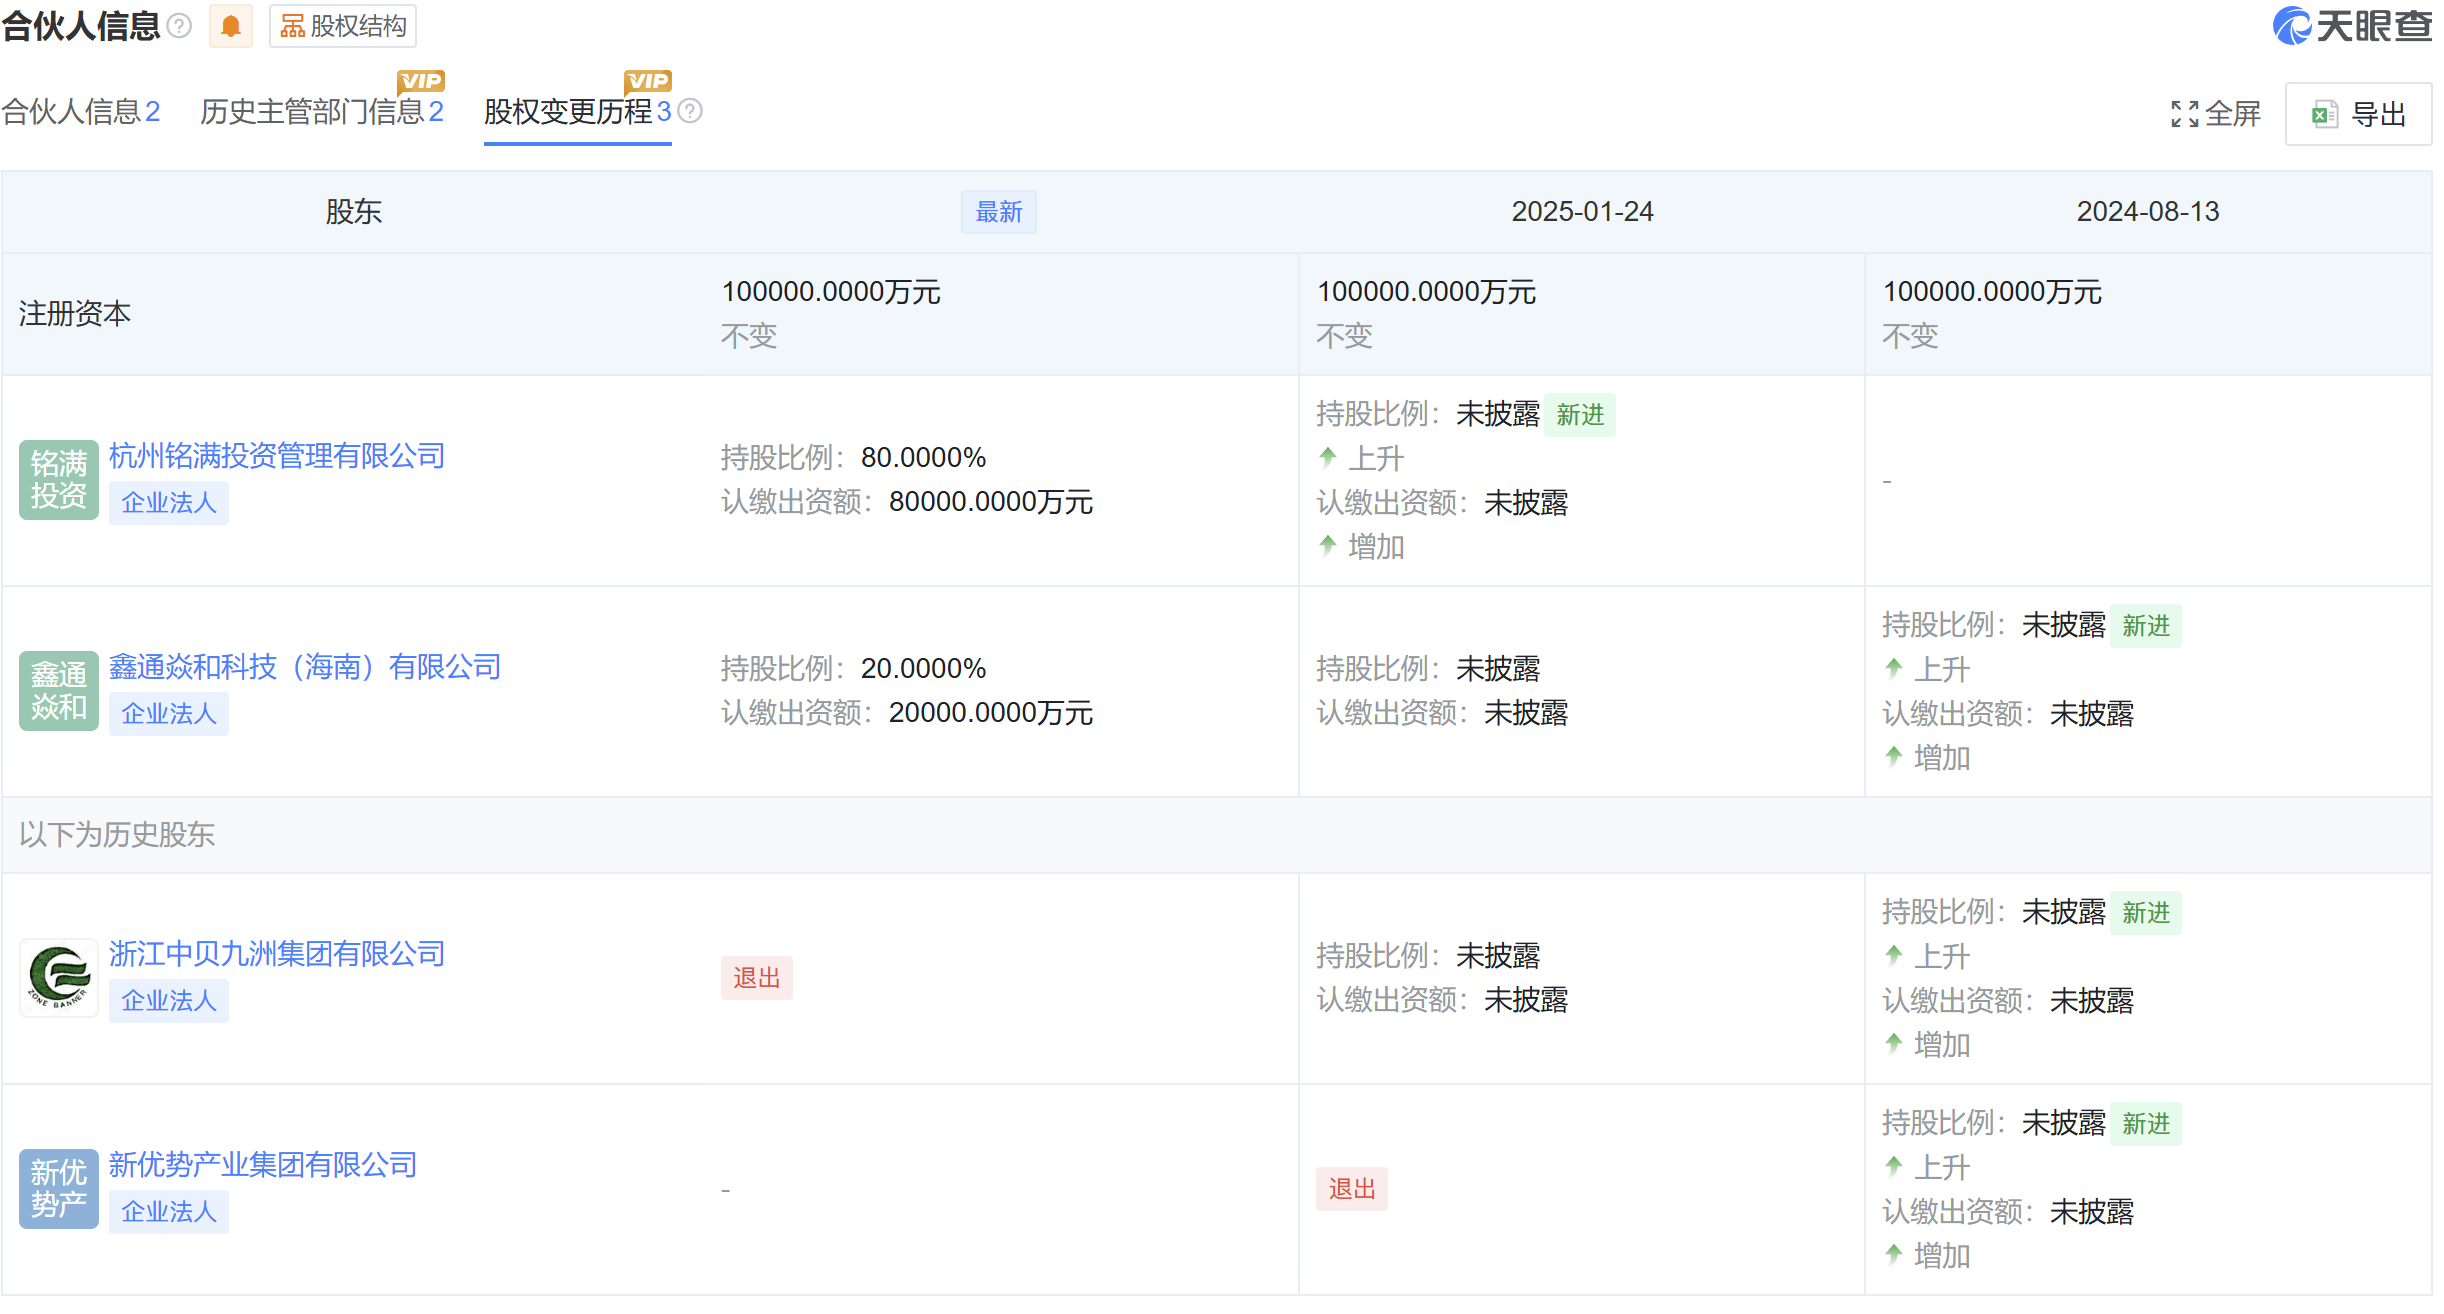Click 浙江中贝九洲 Zone Banner logo thumbnail

click(x=59, y=977)
